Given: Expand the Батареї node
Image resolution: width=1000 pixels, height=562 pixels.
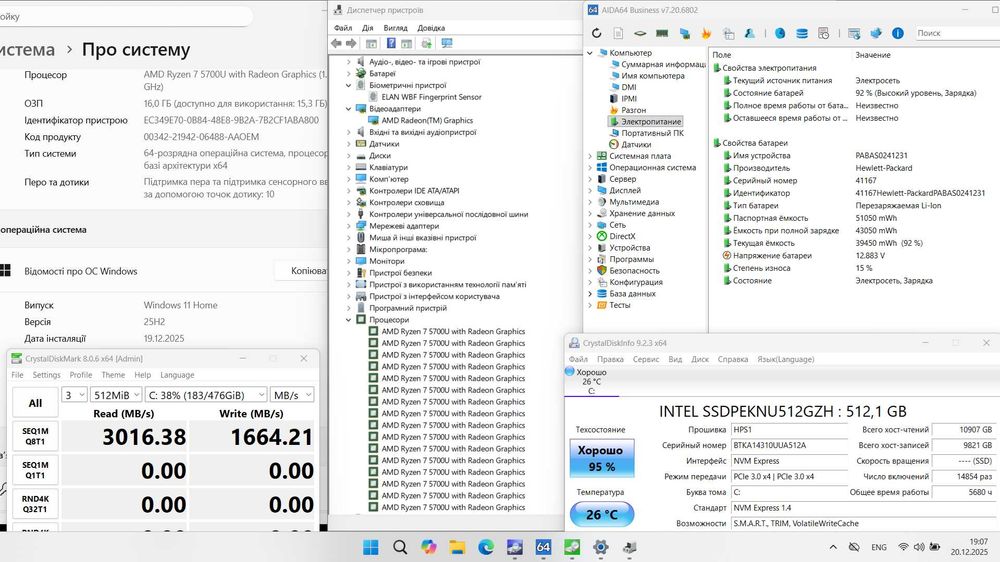Looking at the screenshot, I should 349,73.
